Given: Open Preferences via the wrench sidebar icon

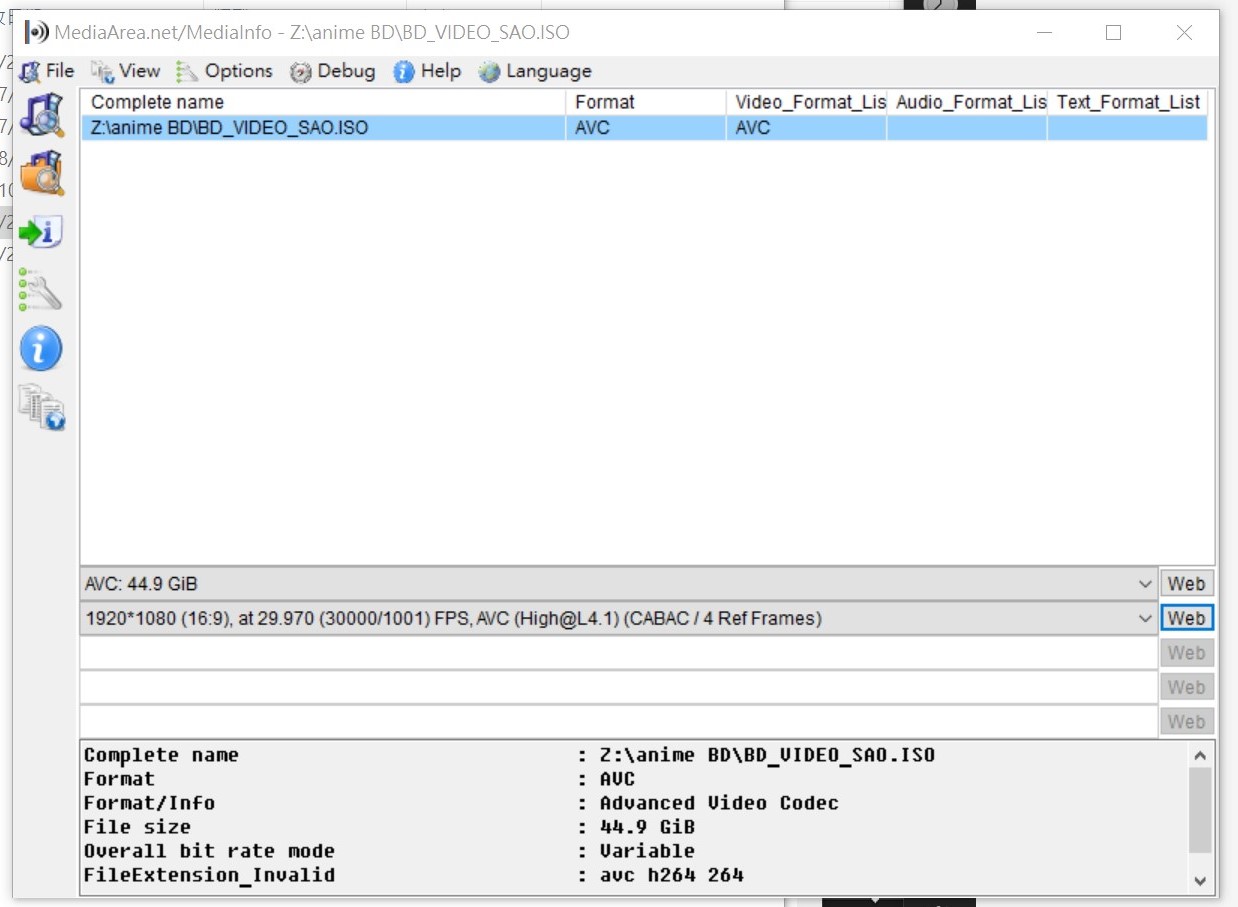Looking at the screenshot, I should tap(41, 290).
